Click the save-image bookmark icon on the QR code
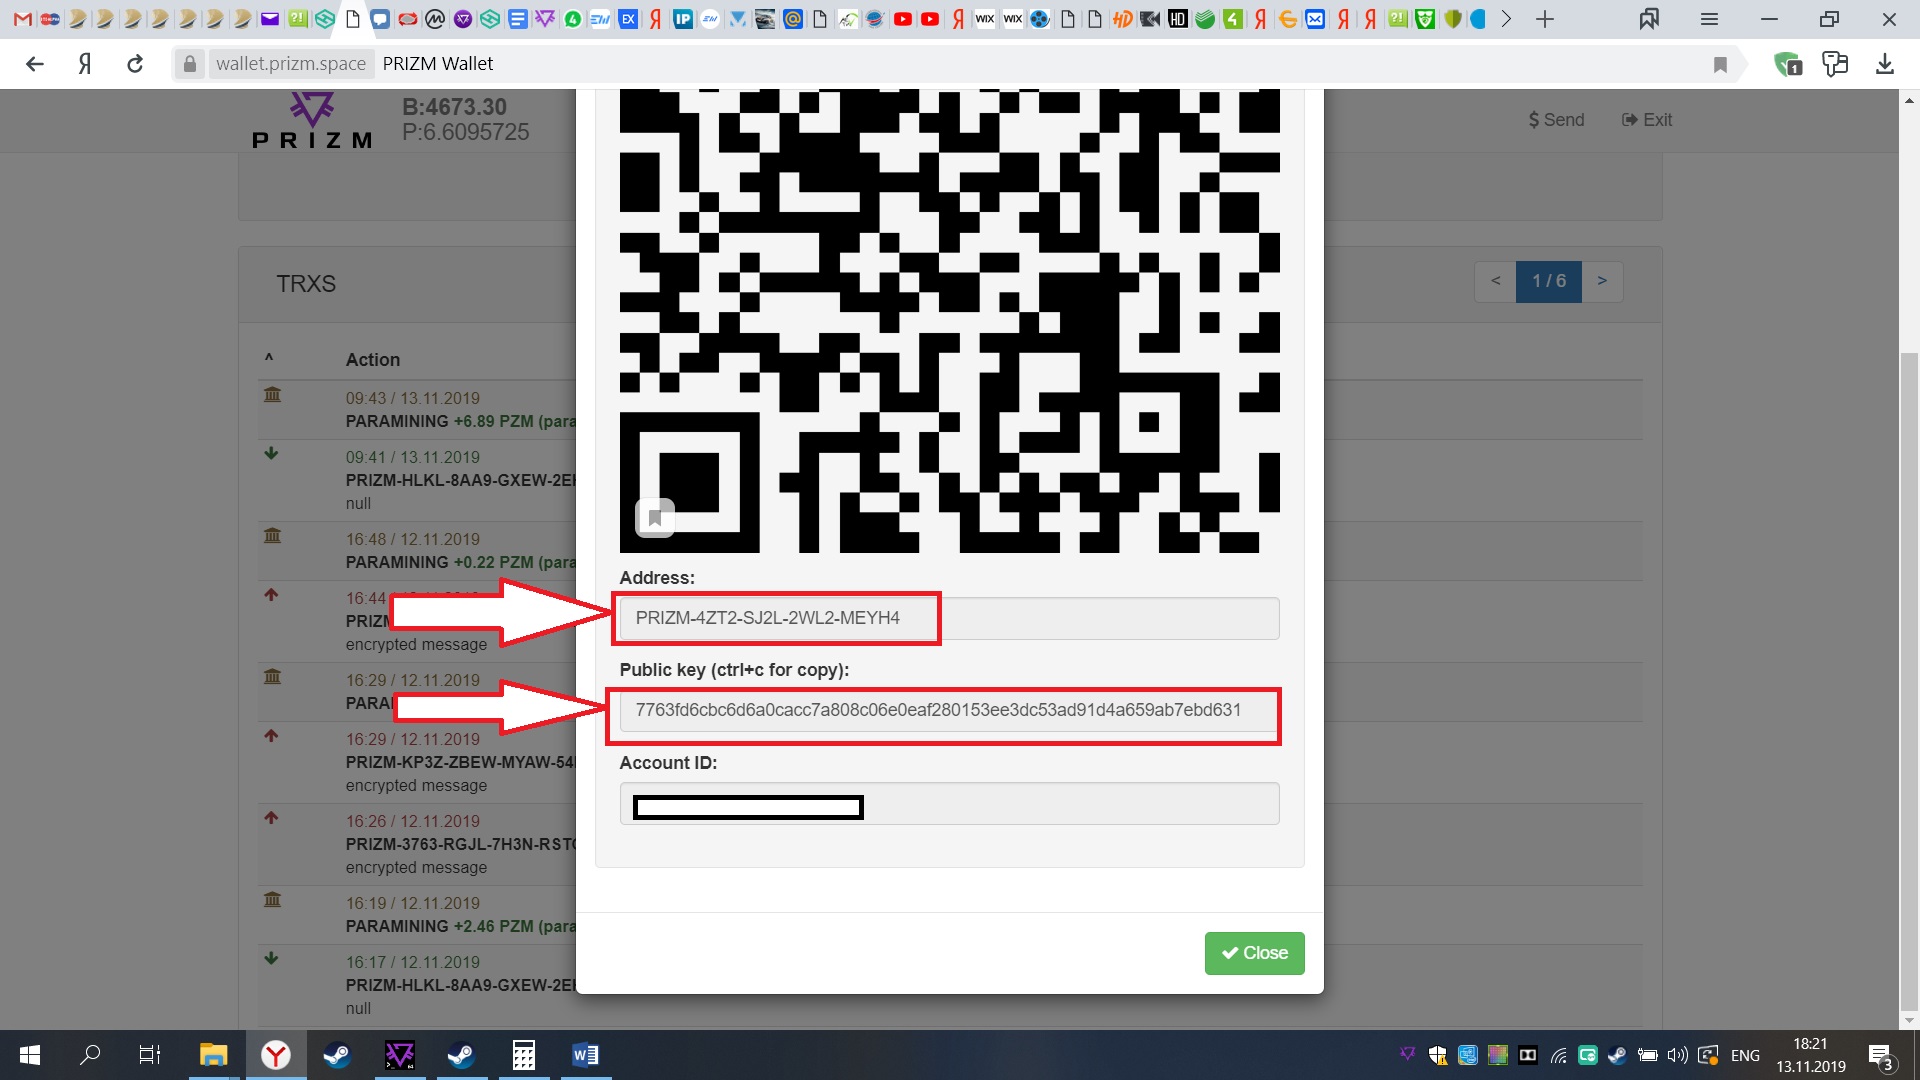1920x1080 pixels. pyautogui.click(x=655, y=518)
